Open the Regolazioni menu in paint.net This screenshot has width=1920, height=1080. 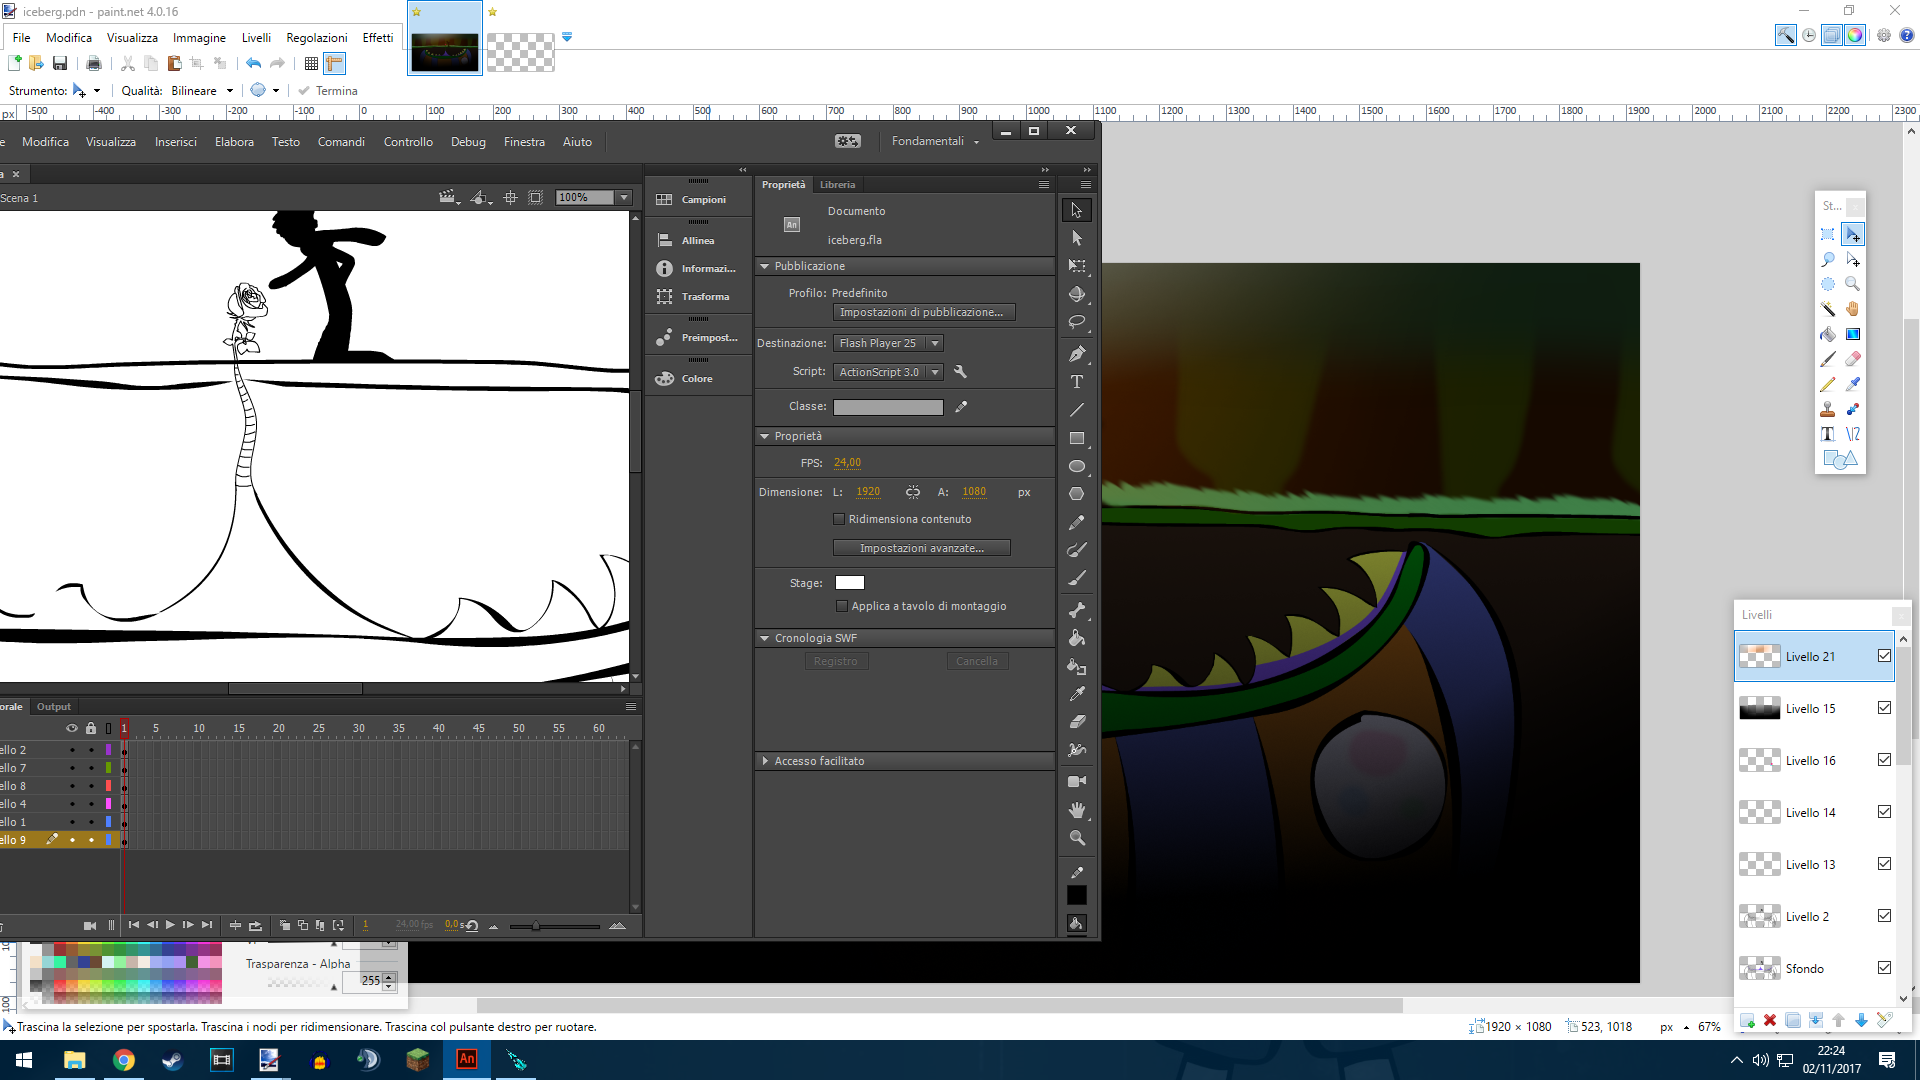point(317,38)
